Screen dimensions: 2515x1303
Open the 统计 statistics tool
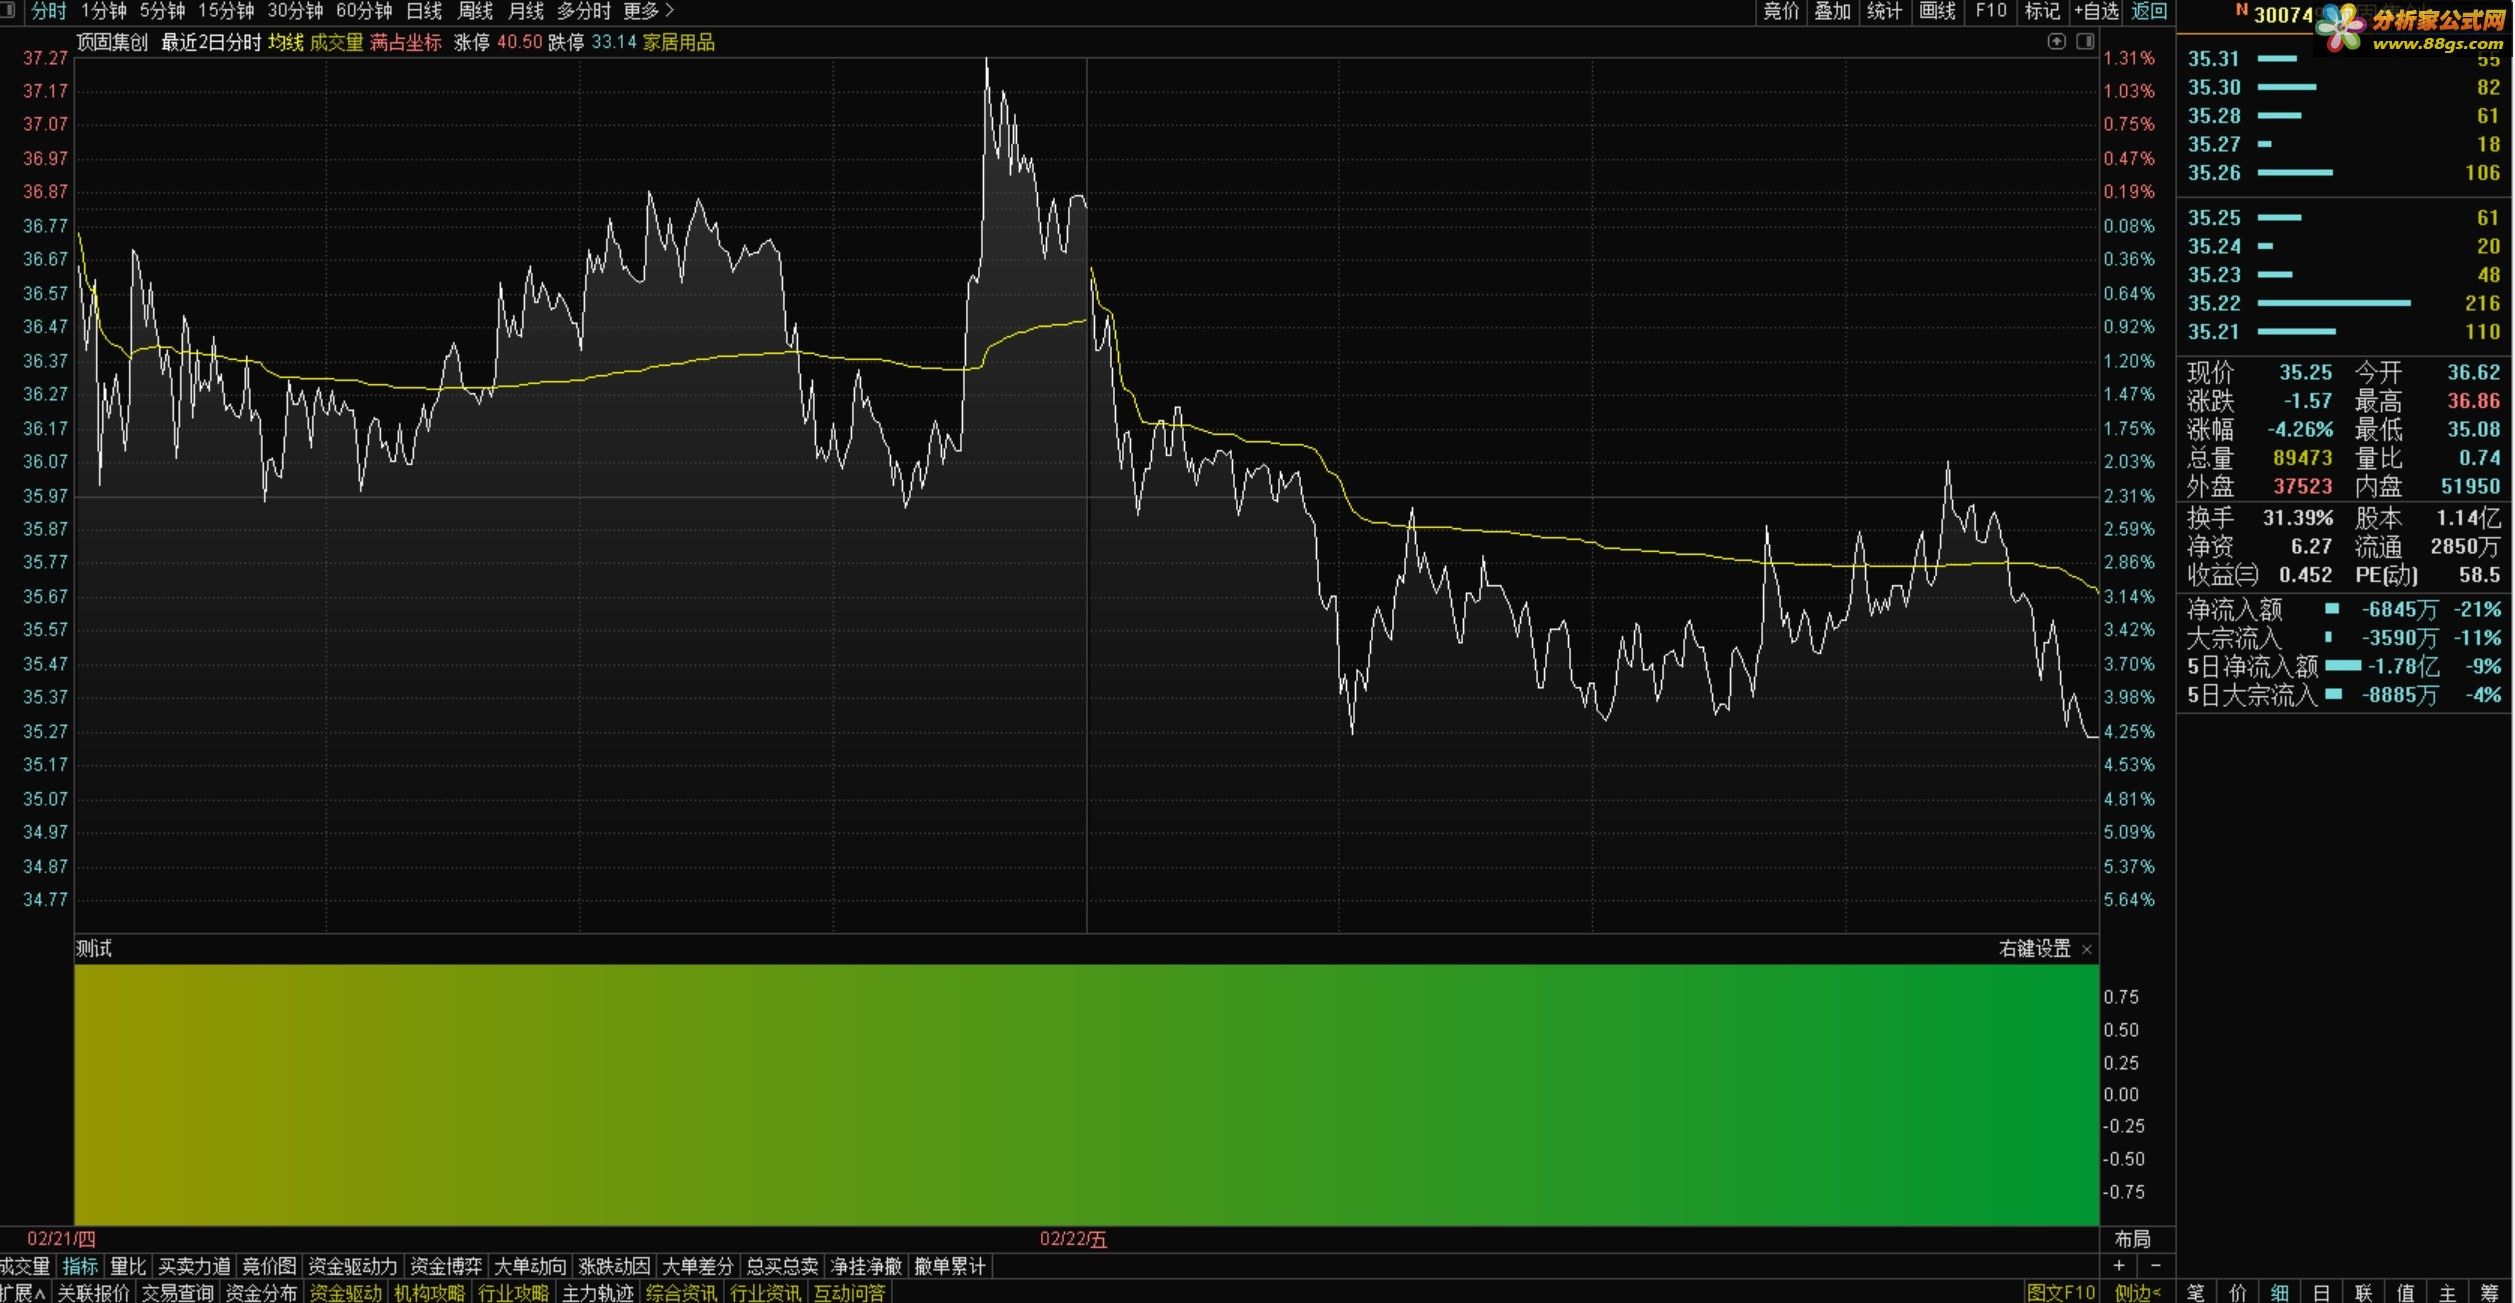1885,11
